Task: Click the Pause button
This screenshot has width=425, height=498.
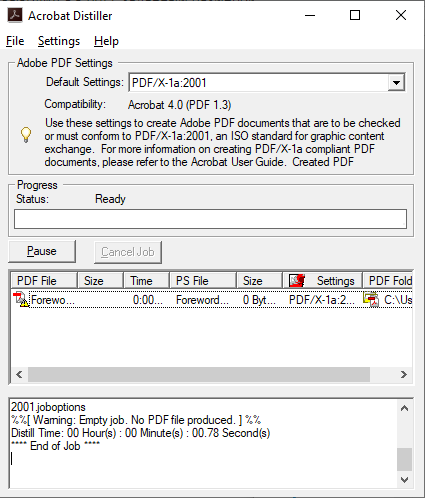Action: pos(42,251)
